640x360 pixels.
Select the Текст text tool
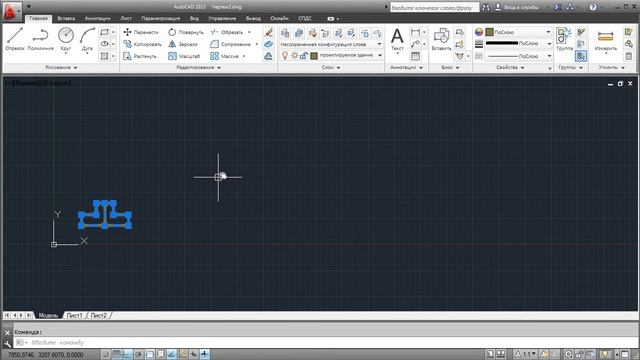click(x=397, y=39)
